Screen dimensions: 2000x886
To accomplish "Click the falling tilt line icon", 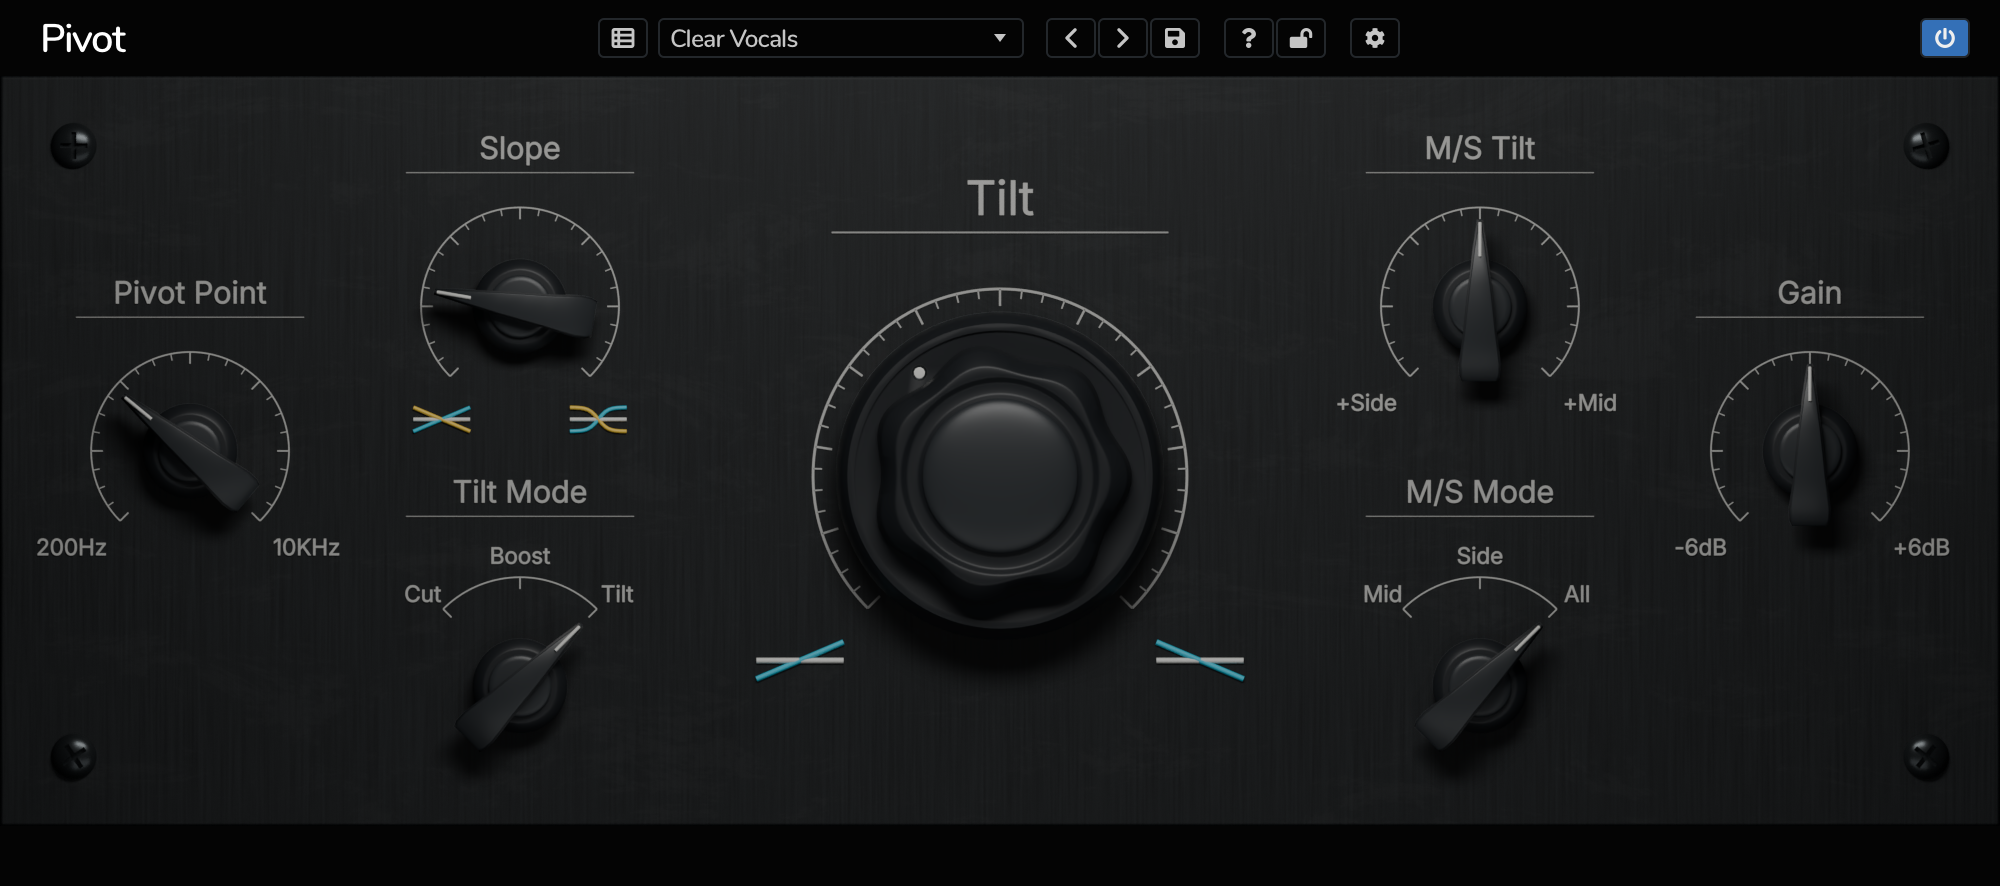I will [1200, 660].
